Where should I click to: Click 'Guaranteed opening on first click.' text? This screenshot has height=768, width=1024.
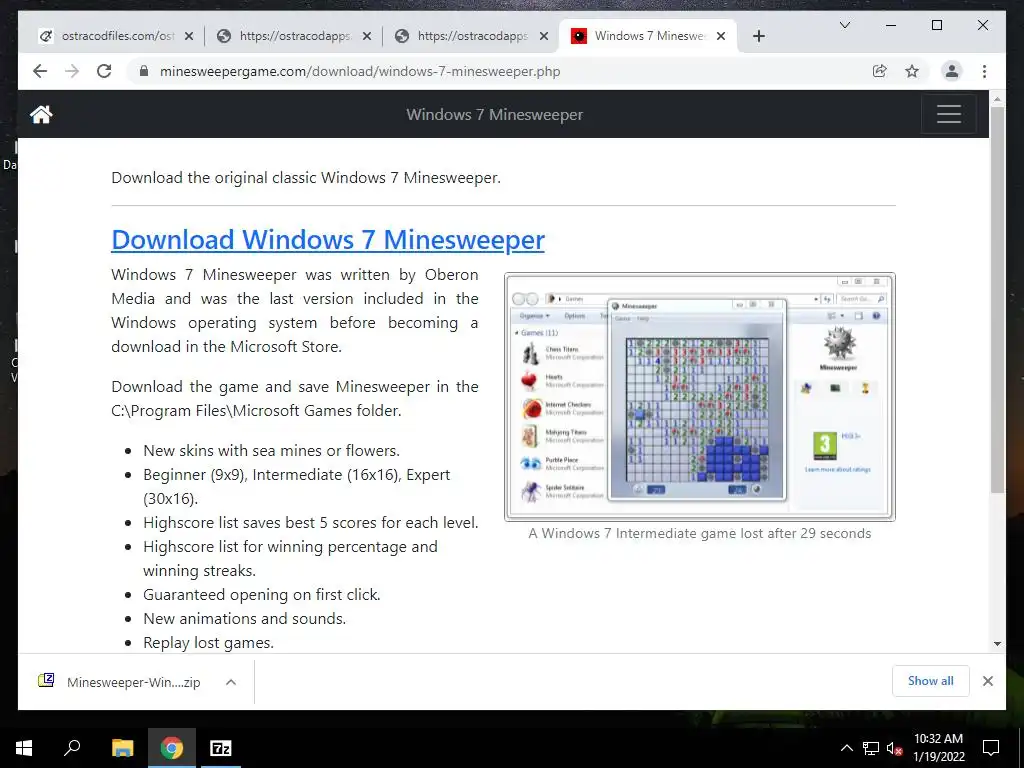[262, 594]
